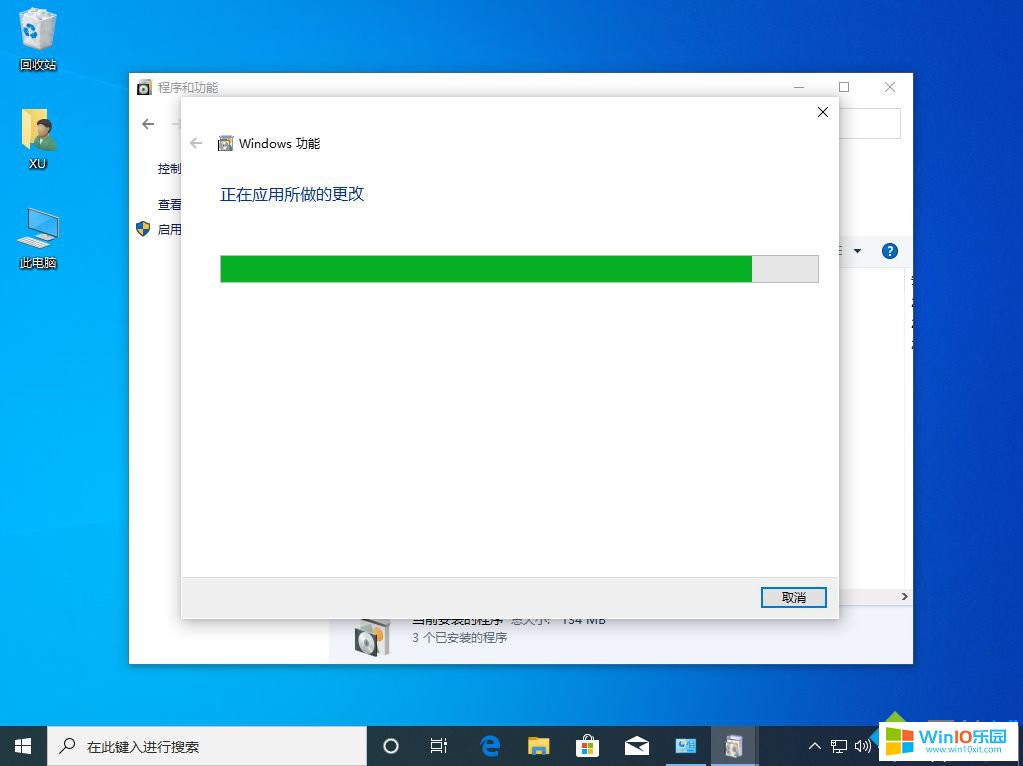The image size is (1023, 766).
Task: Open Microsoft Edge from the taskbar
Action: click(489, 746)
